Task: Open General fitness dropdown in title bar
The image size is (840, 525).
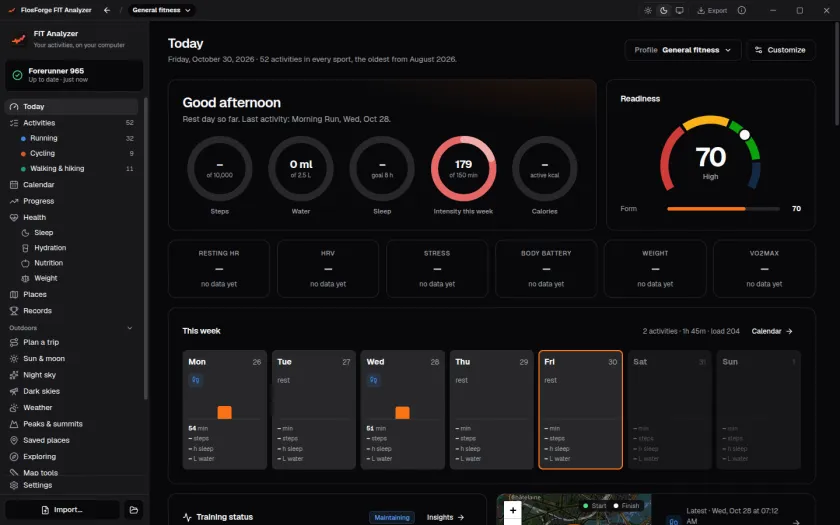Action: point(161,10)
